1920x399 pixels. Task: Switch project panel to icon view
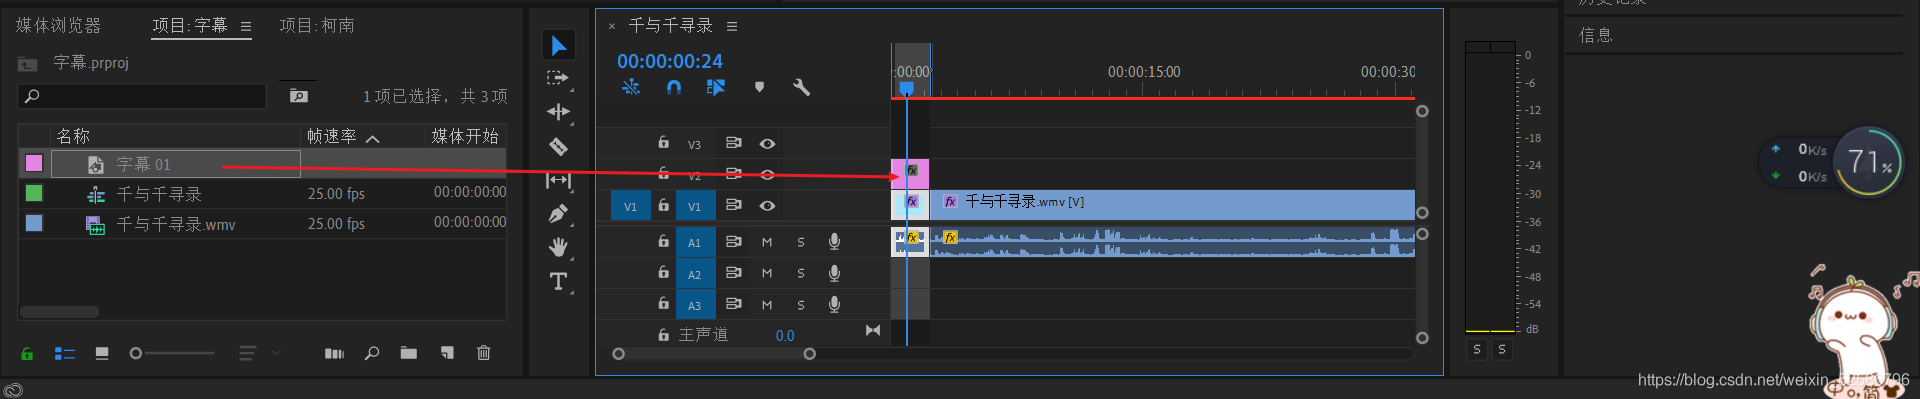tap(102, 353)
